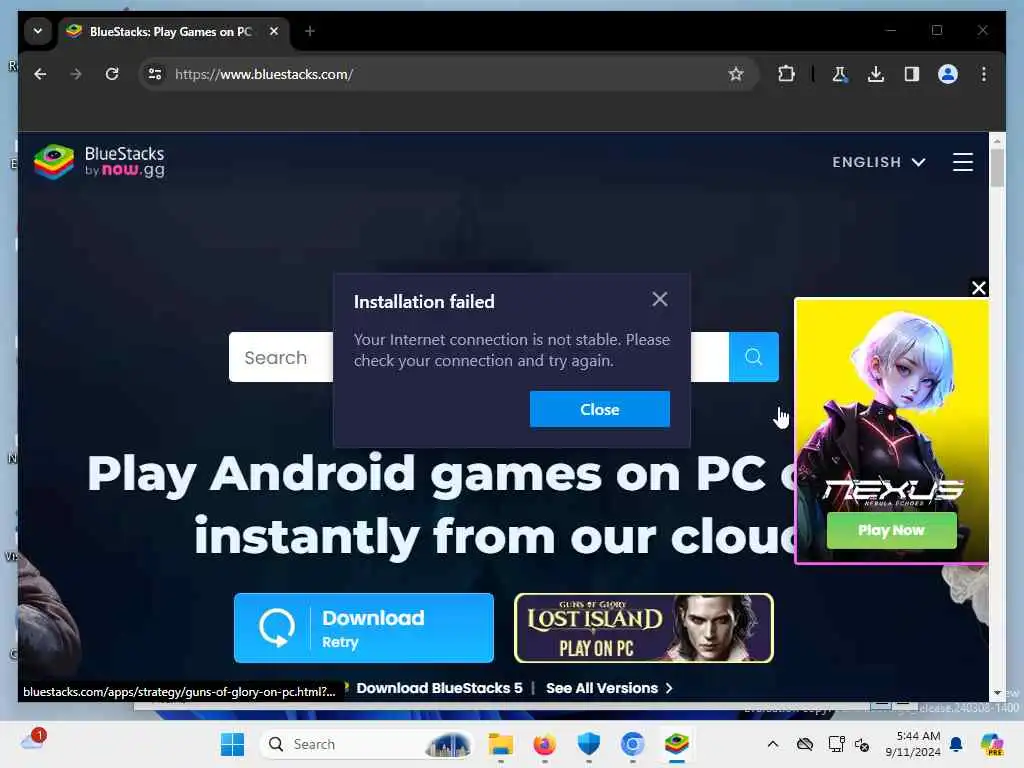Open the browser extensions puzzle icon
1024x768 pixels.
click(786, 74)
